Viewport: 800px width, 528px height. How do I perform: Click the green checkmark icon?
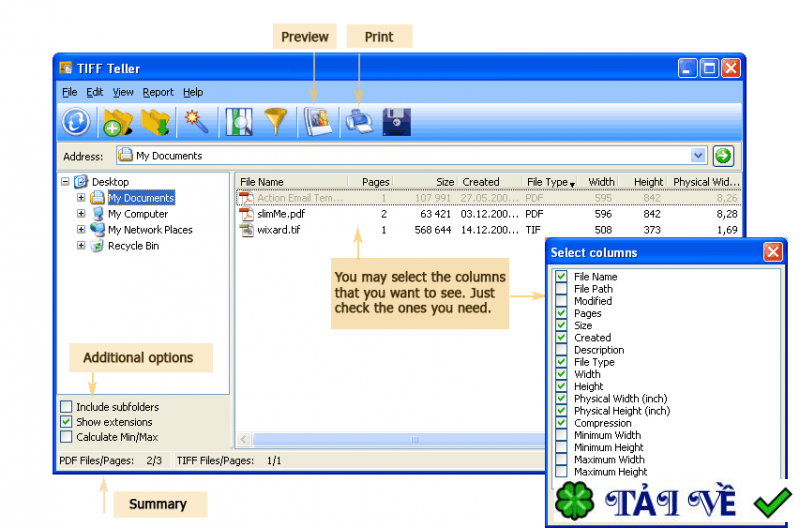coord(772,501)
